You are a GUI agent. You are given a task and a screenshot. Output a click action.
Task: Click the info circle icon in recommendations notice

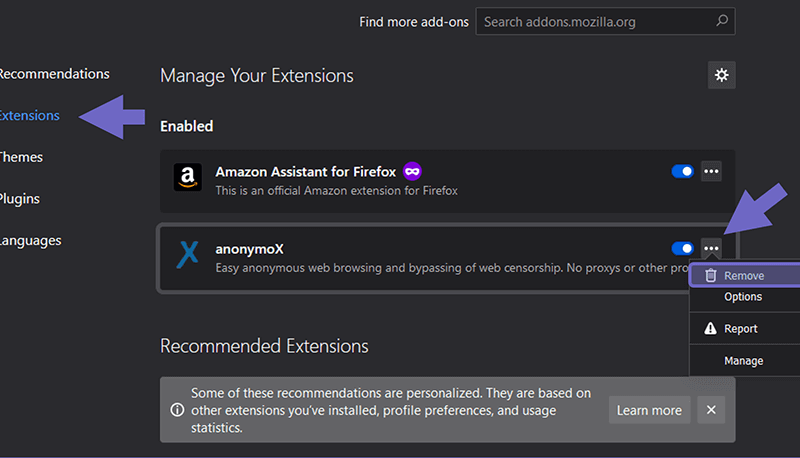pos(177,410)
